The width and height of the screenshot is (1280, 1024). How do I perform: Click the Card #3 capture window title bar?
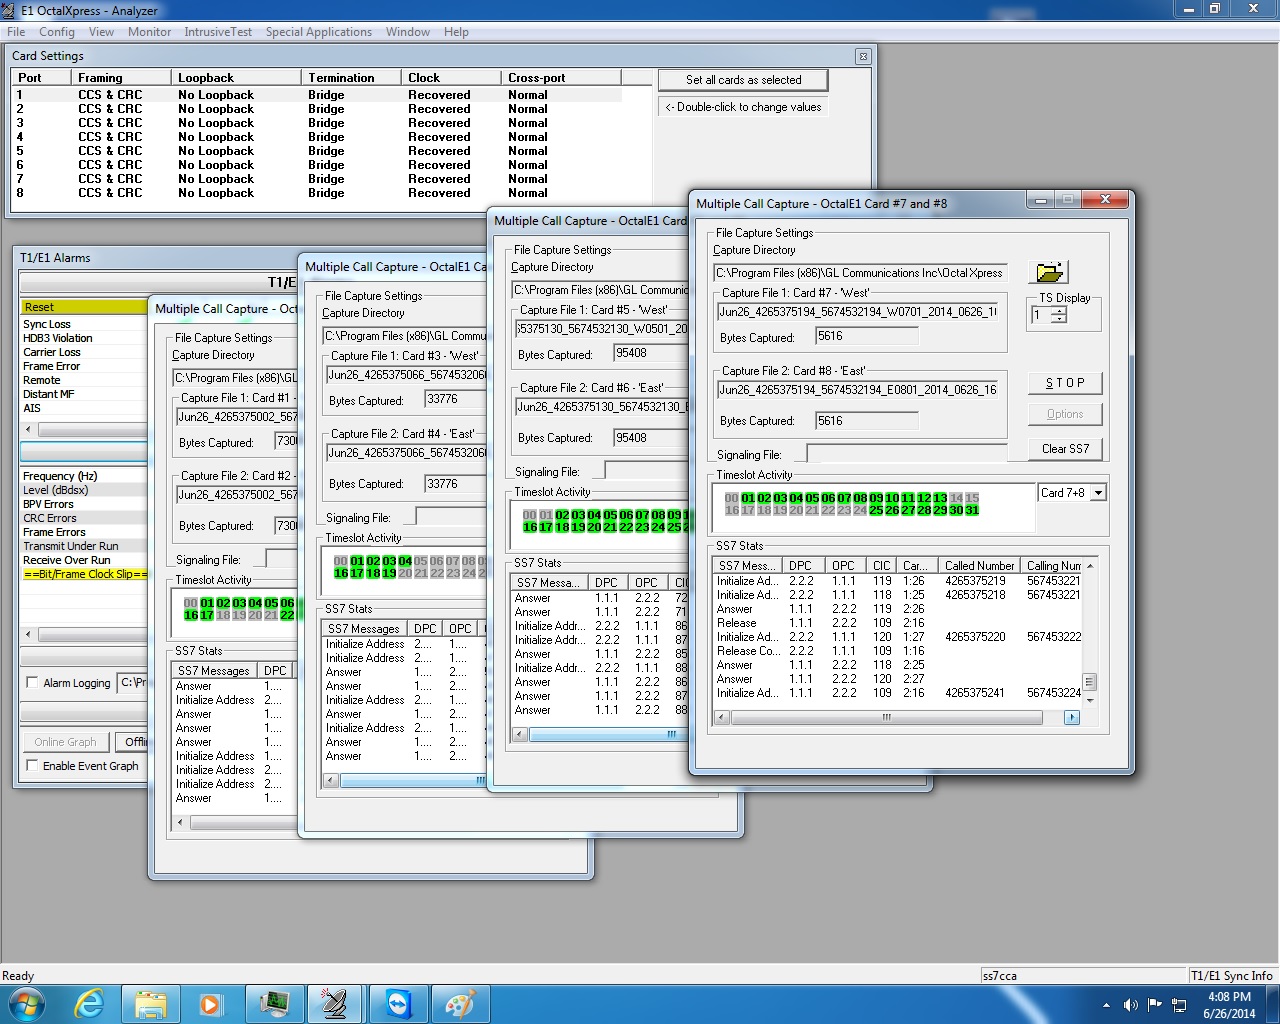(395, 267)
